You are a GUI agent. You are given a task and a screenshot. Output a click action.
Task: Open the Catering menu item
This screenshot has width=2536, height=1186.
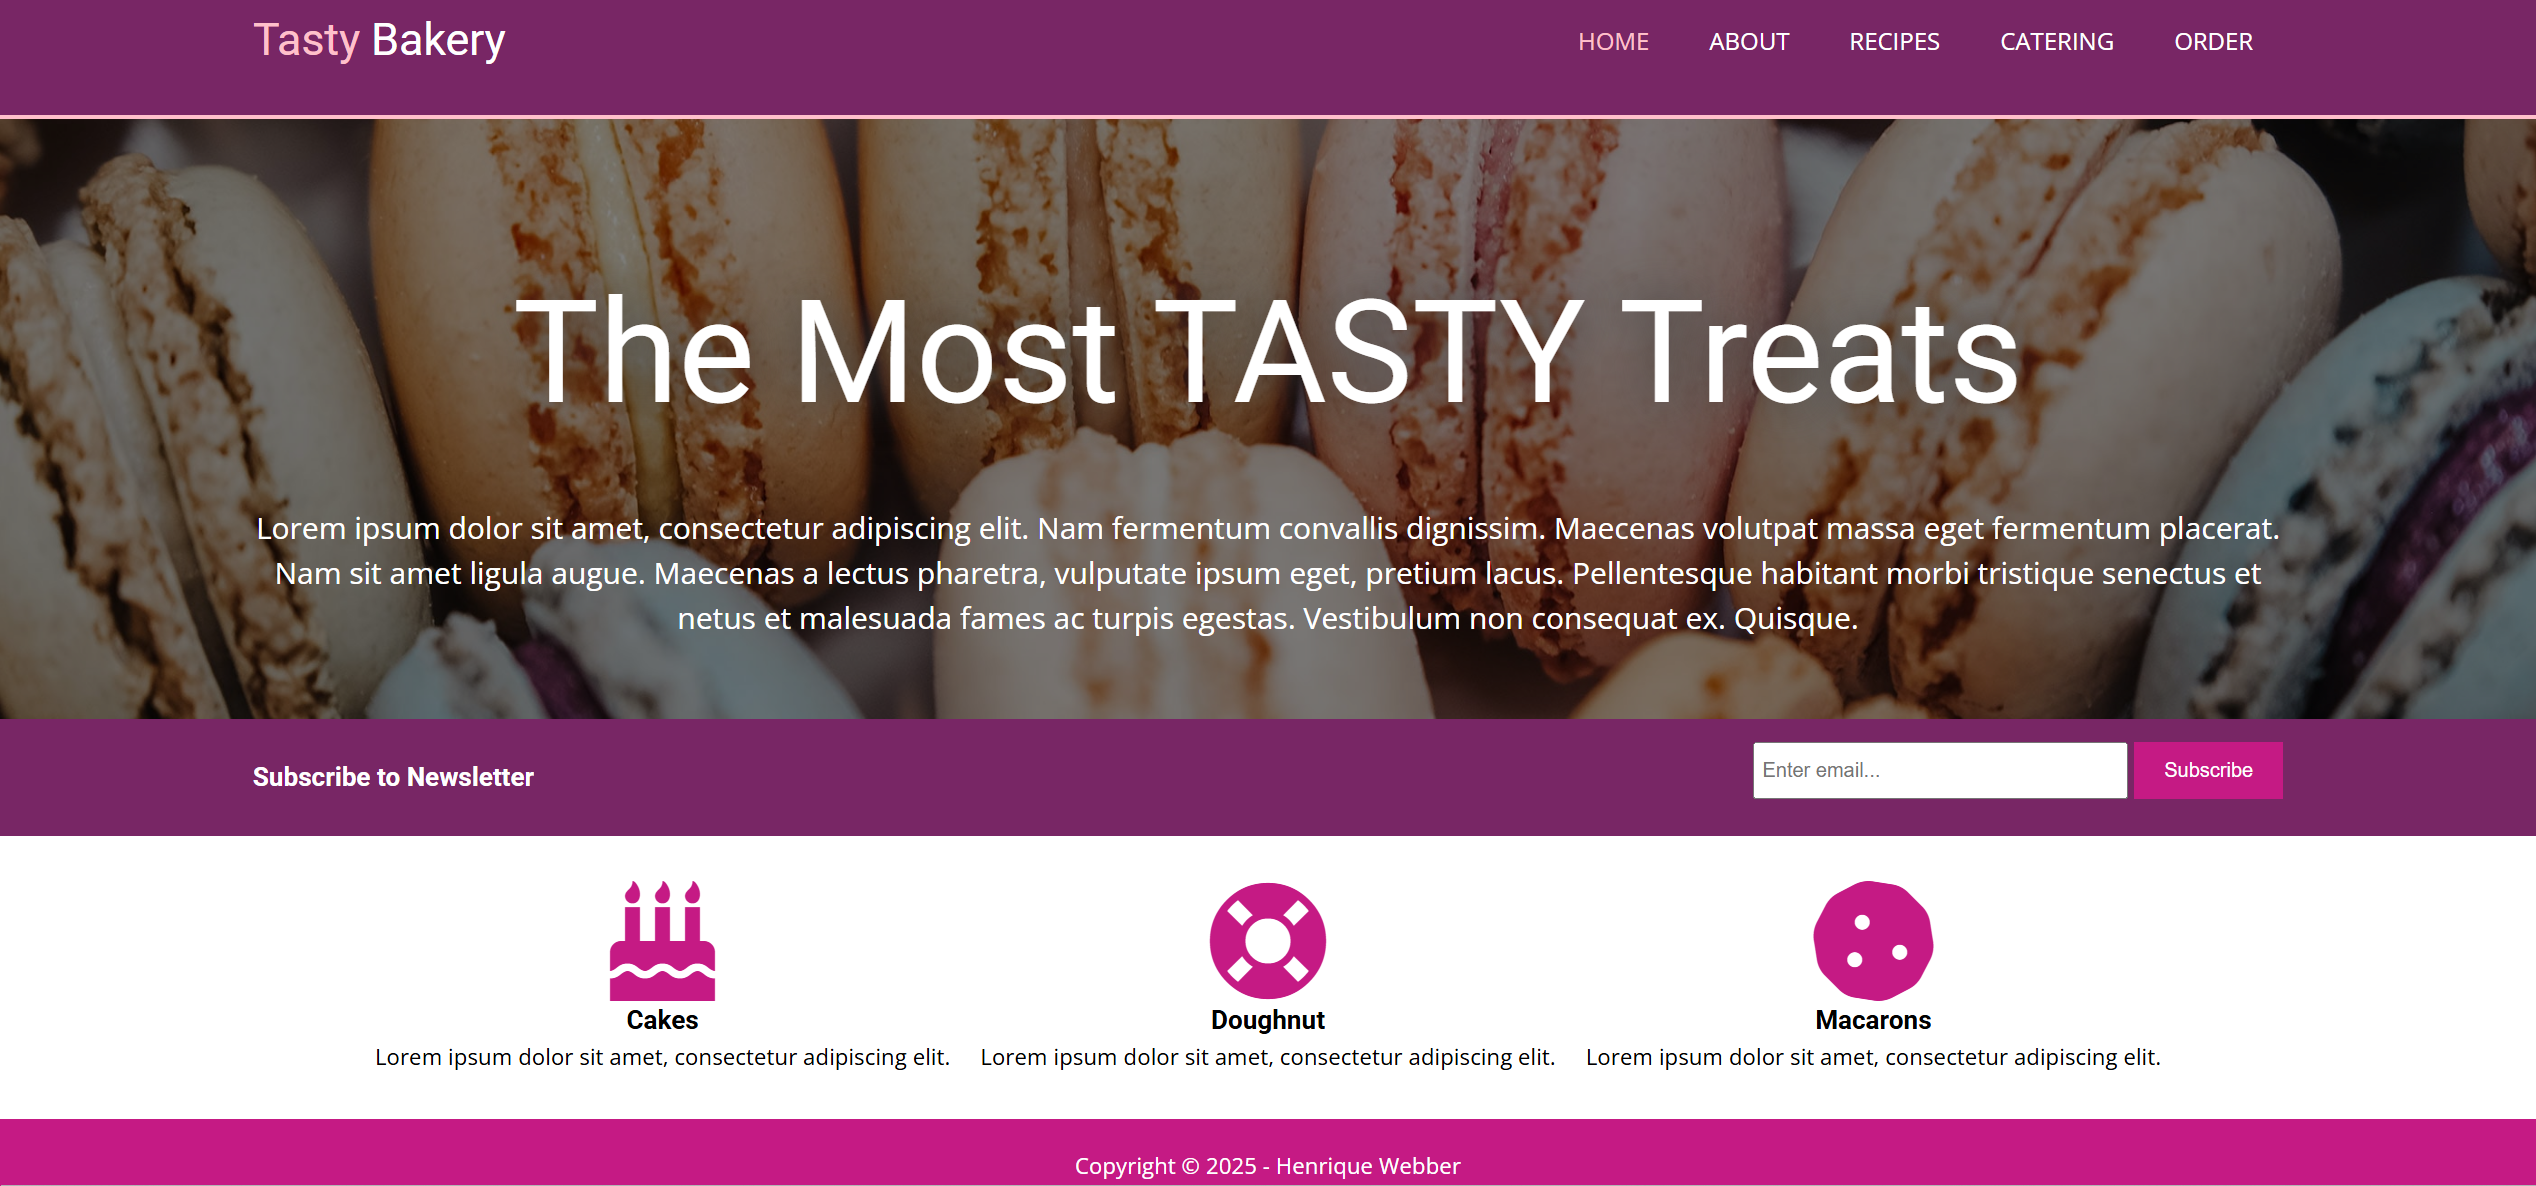coord(2056,42)
